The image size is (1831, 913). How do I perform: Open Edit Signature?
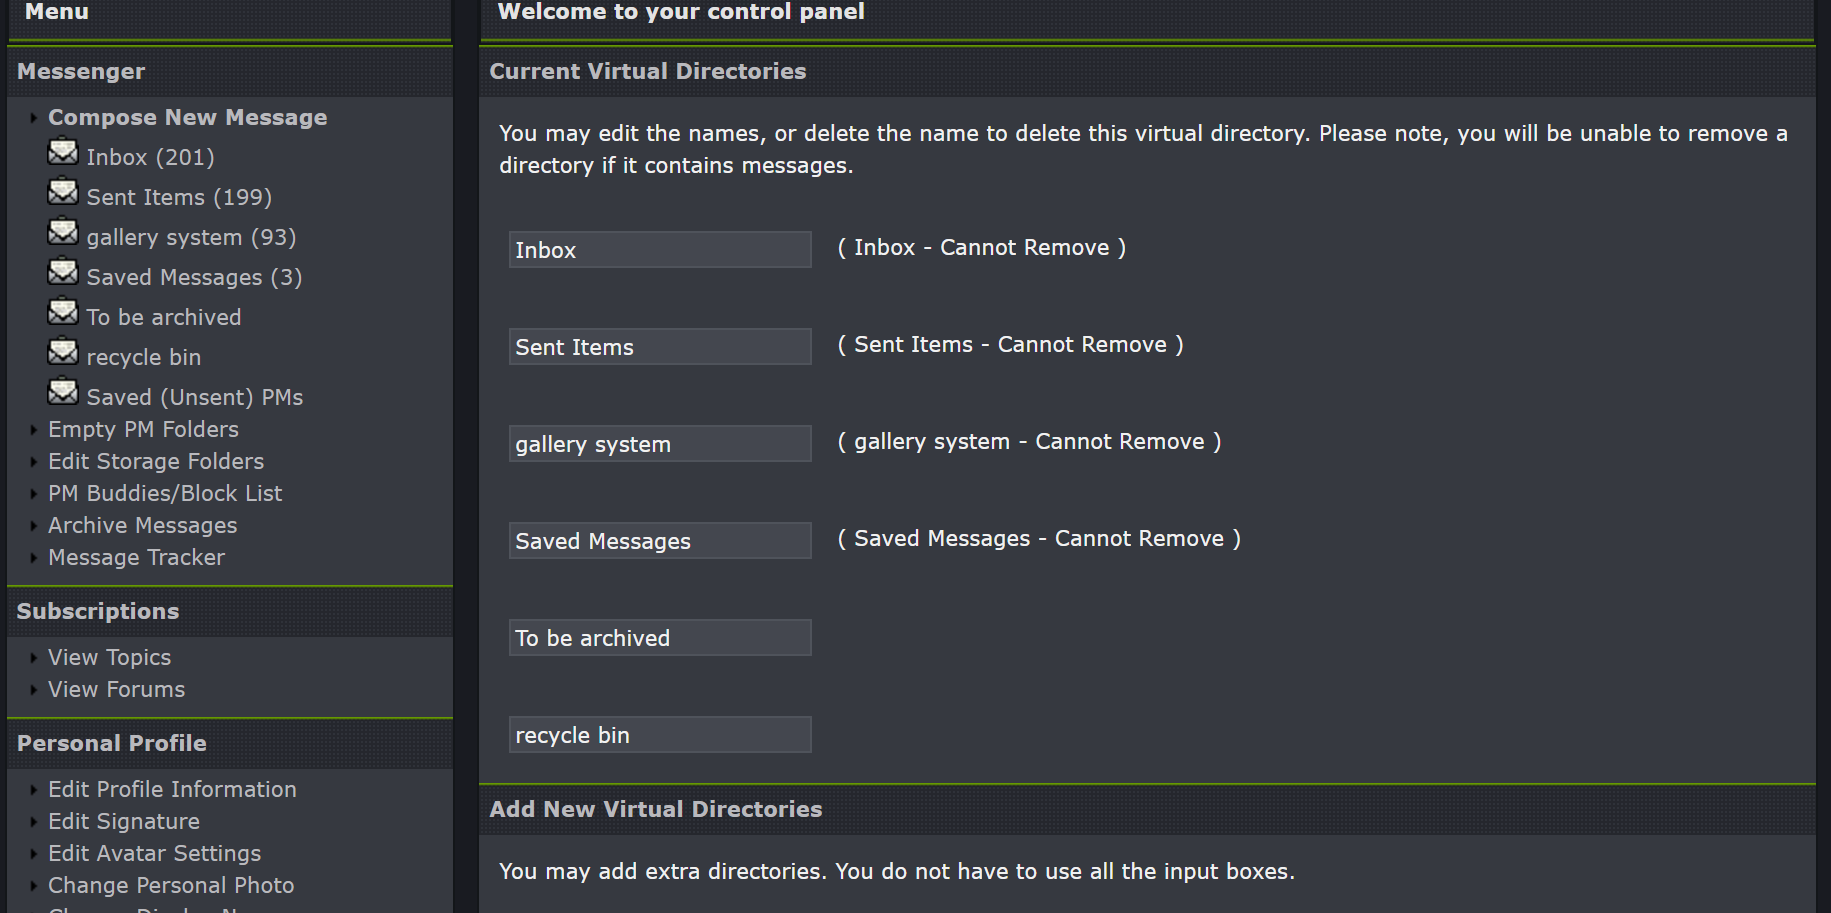(x=124, y=821)
